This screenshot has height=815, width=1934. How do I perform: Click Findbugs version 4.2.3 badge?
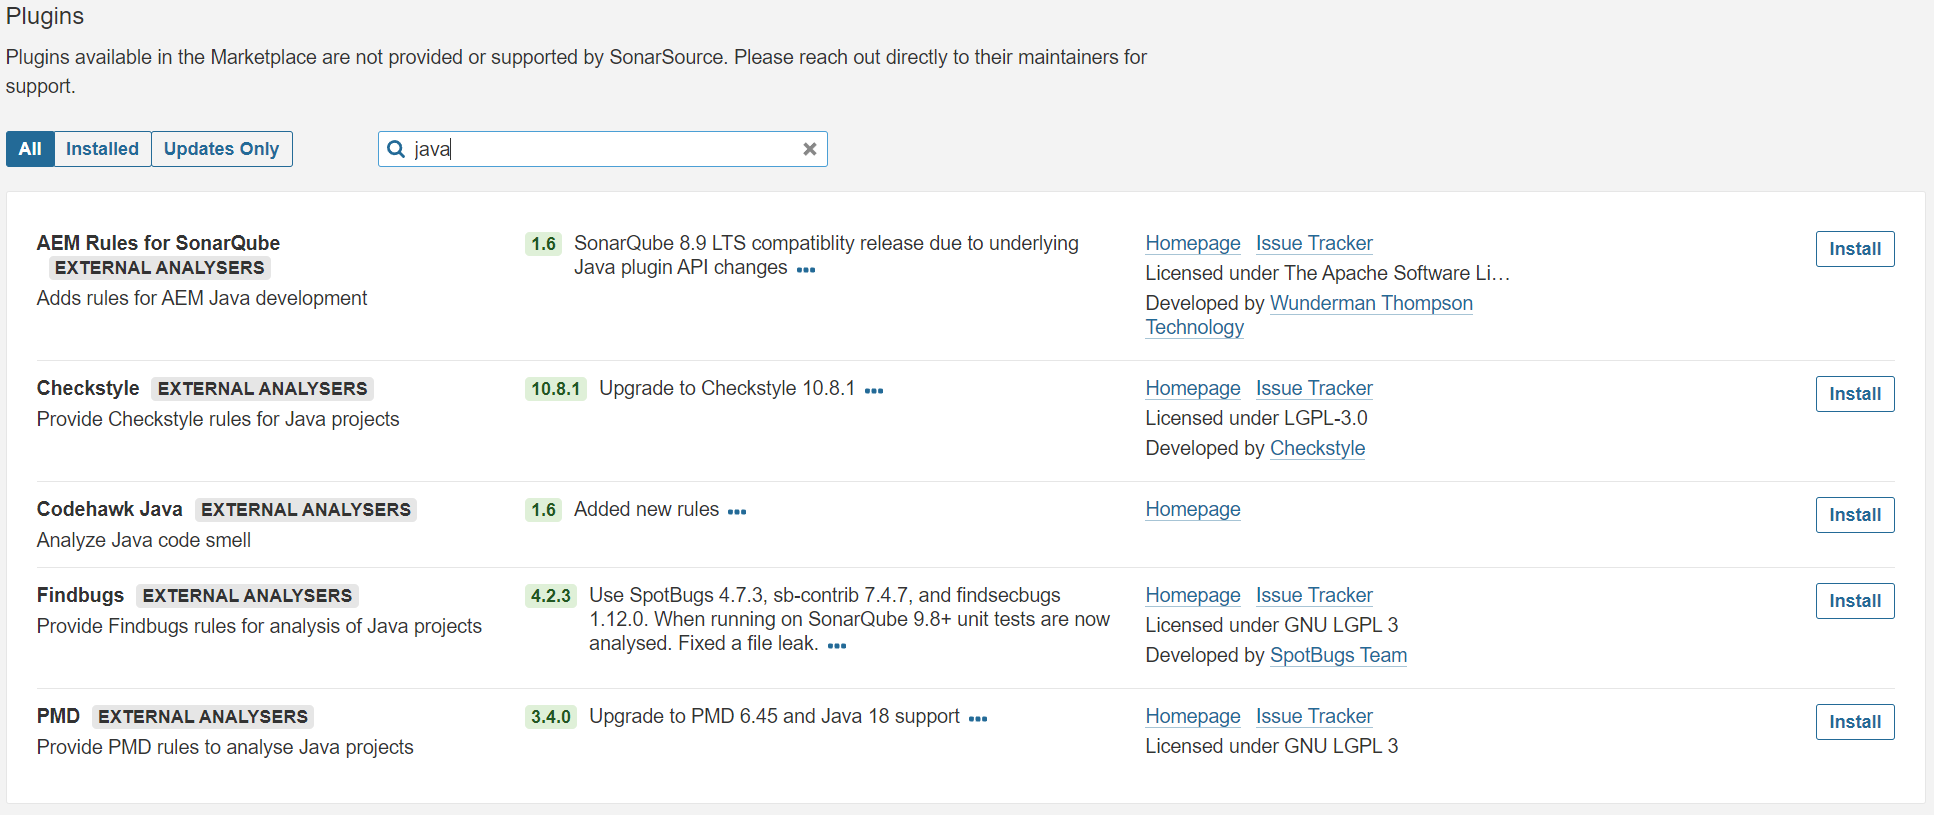[x=551, y=596]
